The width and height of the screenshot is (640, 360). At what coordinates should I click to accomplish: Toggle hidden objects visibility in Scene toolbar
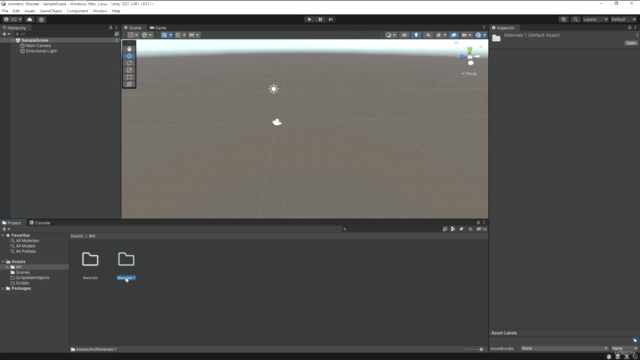click(x=453, y=35)
